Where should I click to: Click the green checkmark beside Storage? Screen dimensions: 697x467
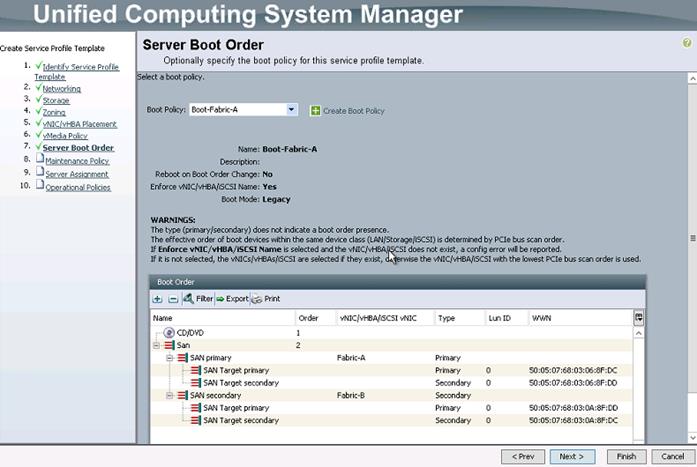point(38,99)
